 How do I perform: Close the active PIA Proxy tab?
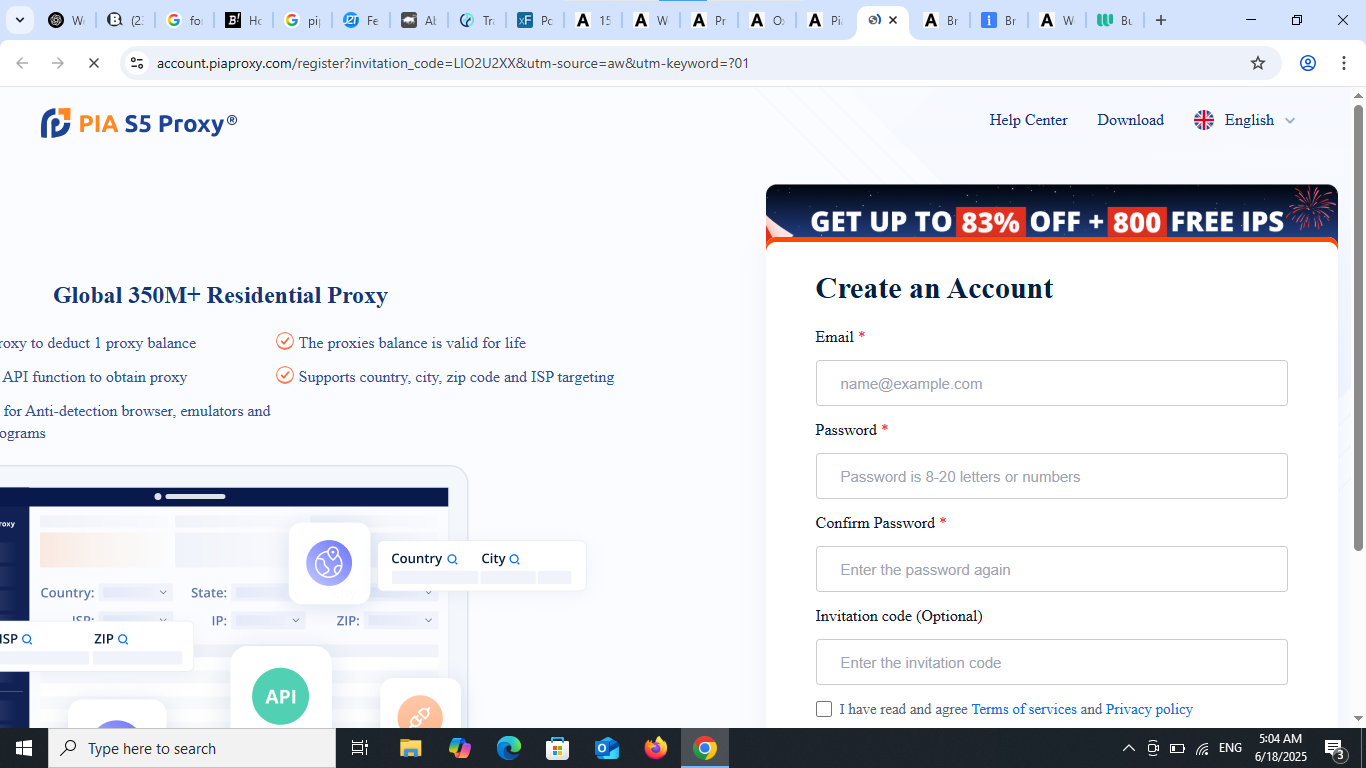(893, 20)
